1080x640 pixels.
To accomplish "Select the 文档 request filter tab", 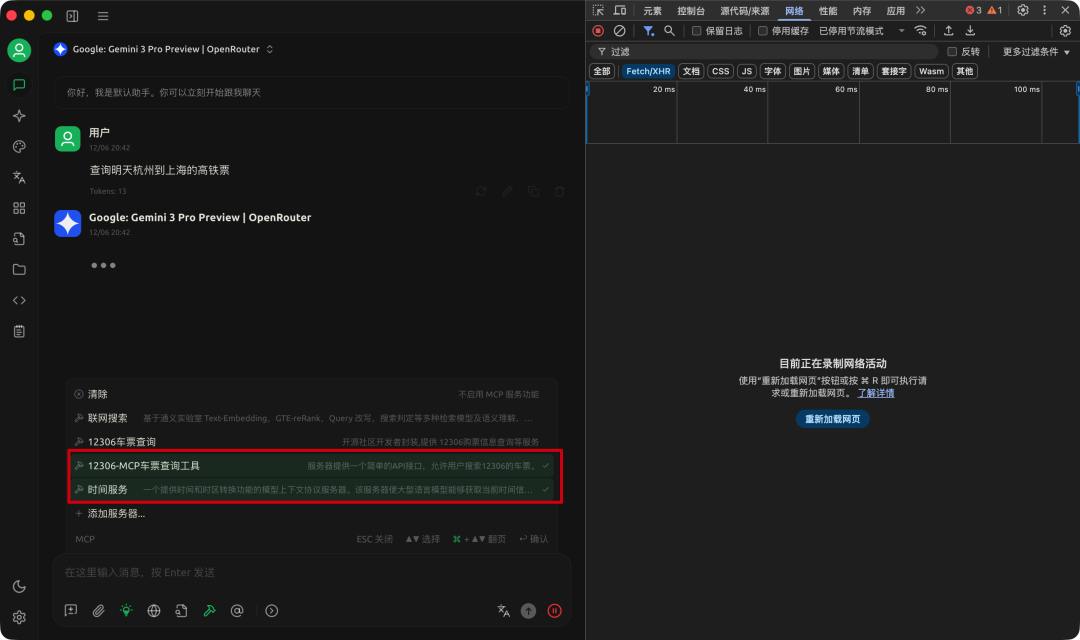I will click(x=691, y=71).
